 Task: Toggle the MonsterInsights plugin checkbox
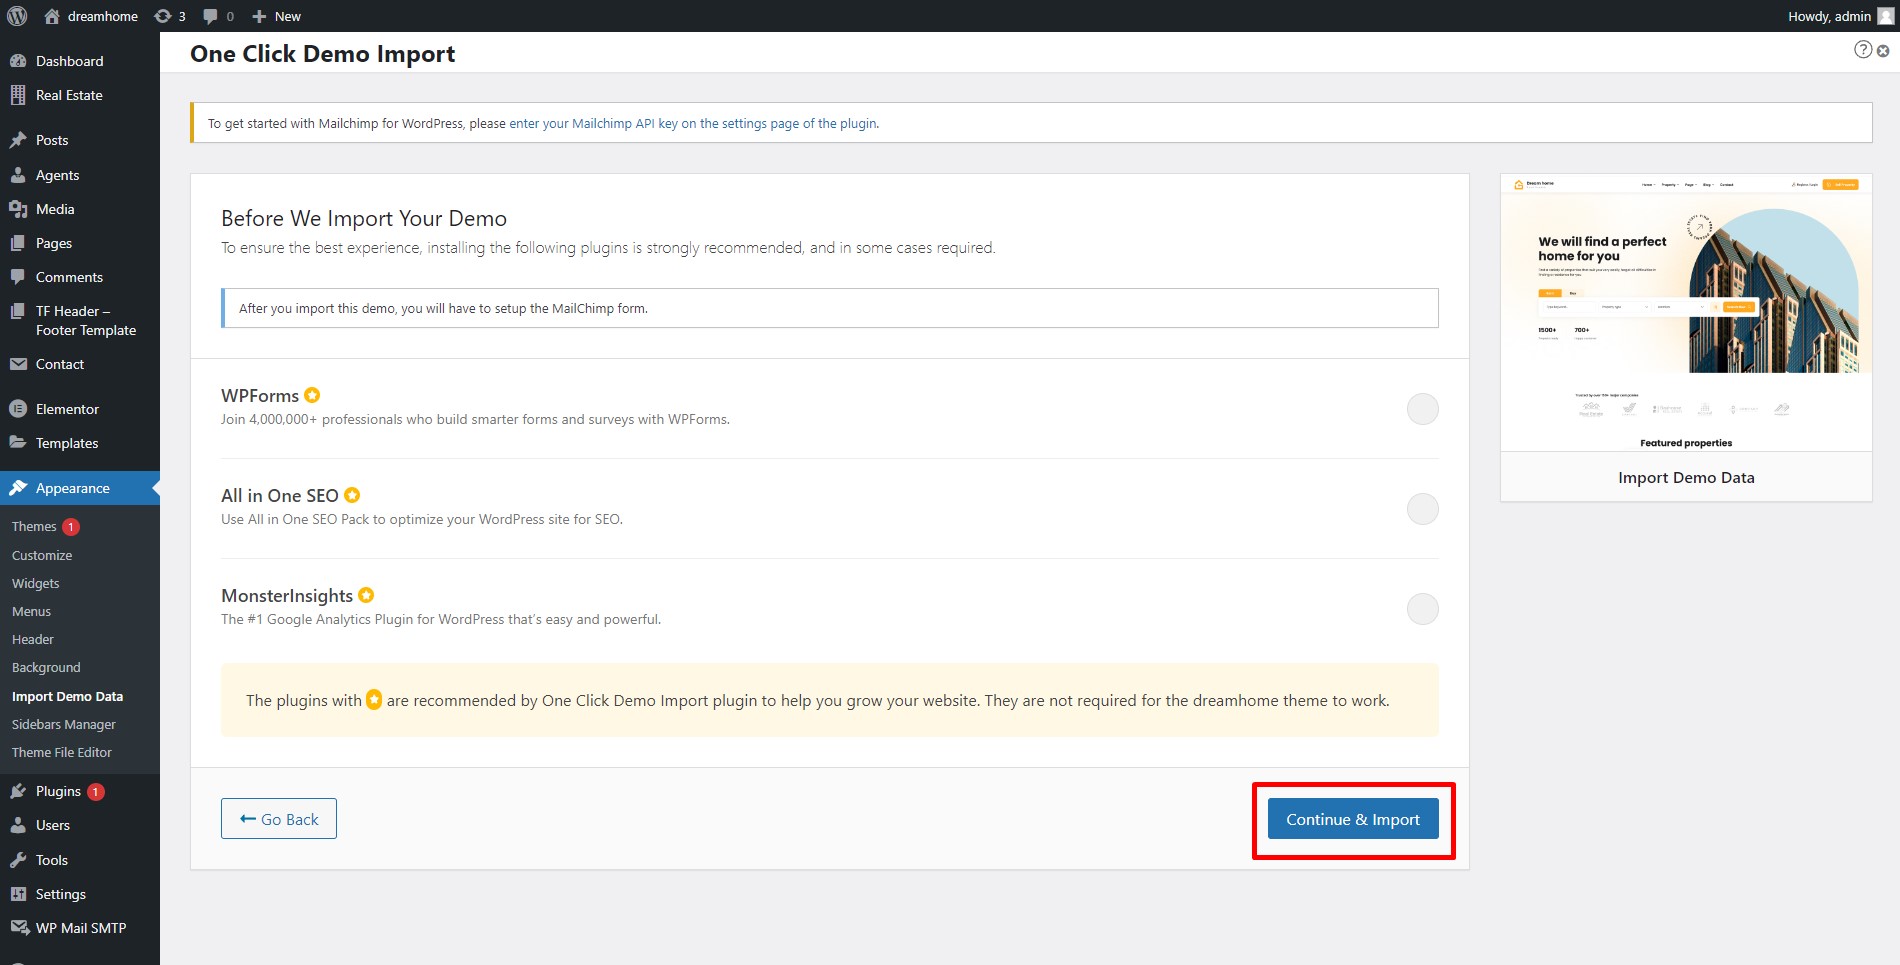1422,609
